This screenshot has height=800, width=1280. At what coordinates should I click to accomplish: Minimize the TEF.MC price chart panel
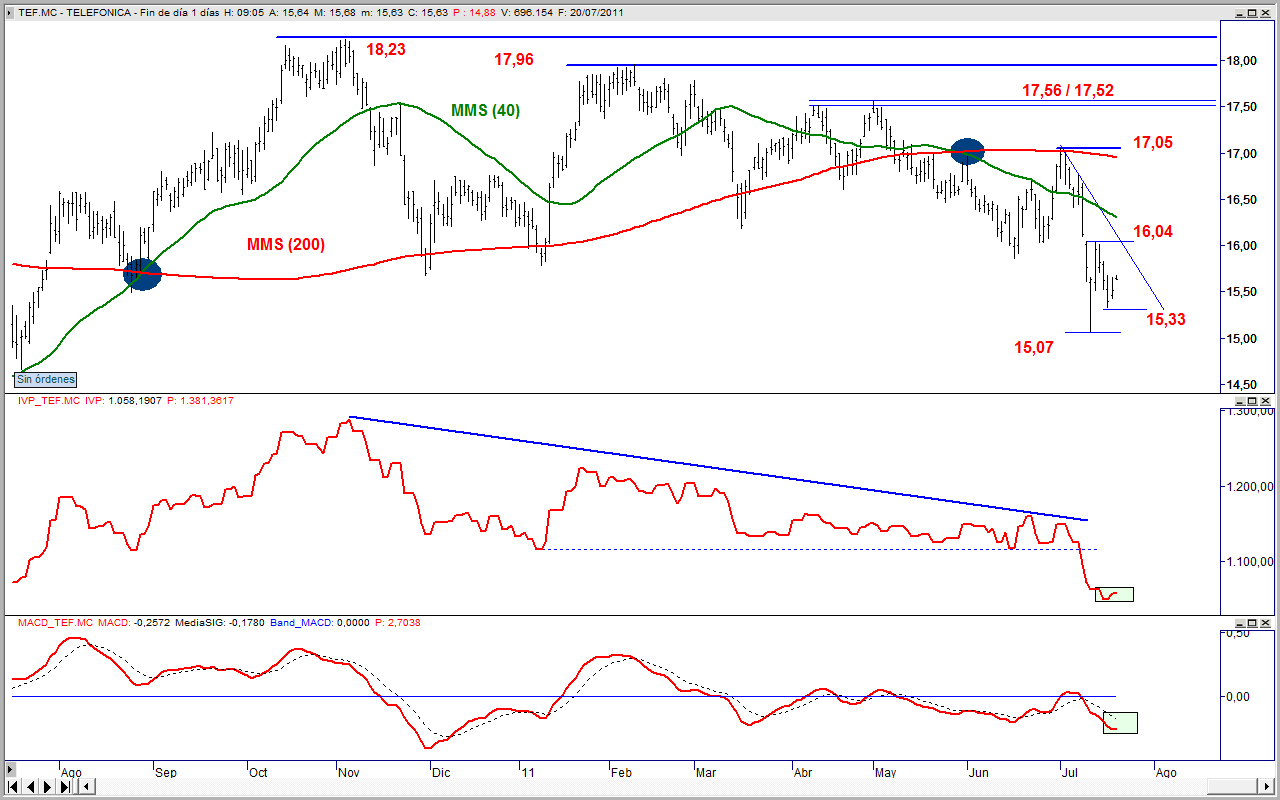pos(1239,12)
